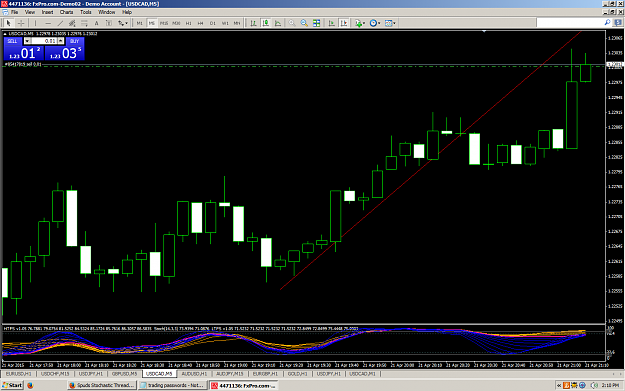This screenshot has height=391, width=625.
Task: Select the equidistant channel tool
Action: coord(72,23)
